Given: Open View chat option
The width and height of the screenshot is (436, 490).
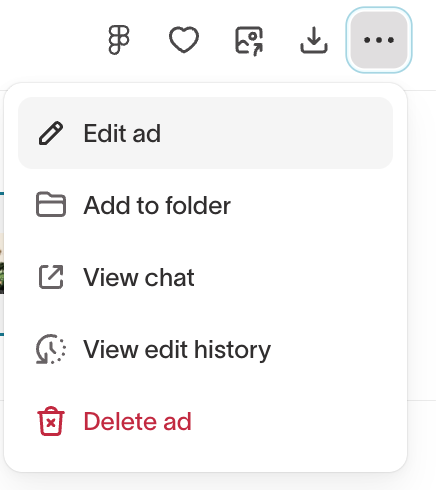Looking at the screenshot, I should click(x=205, y=277).
